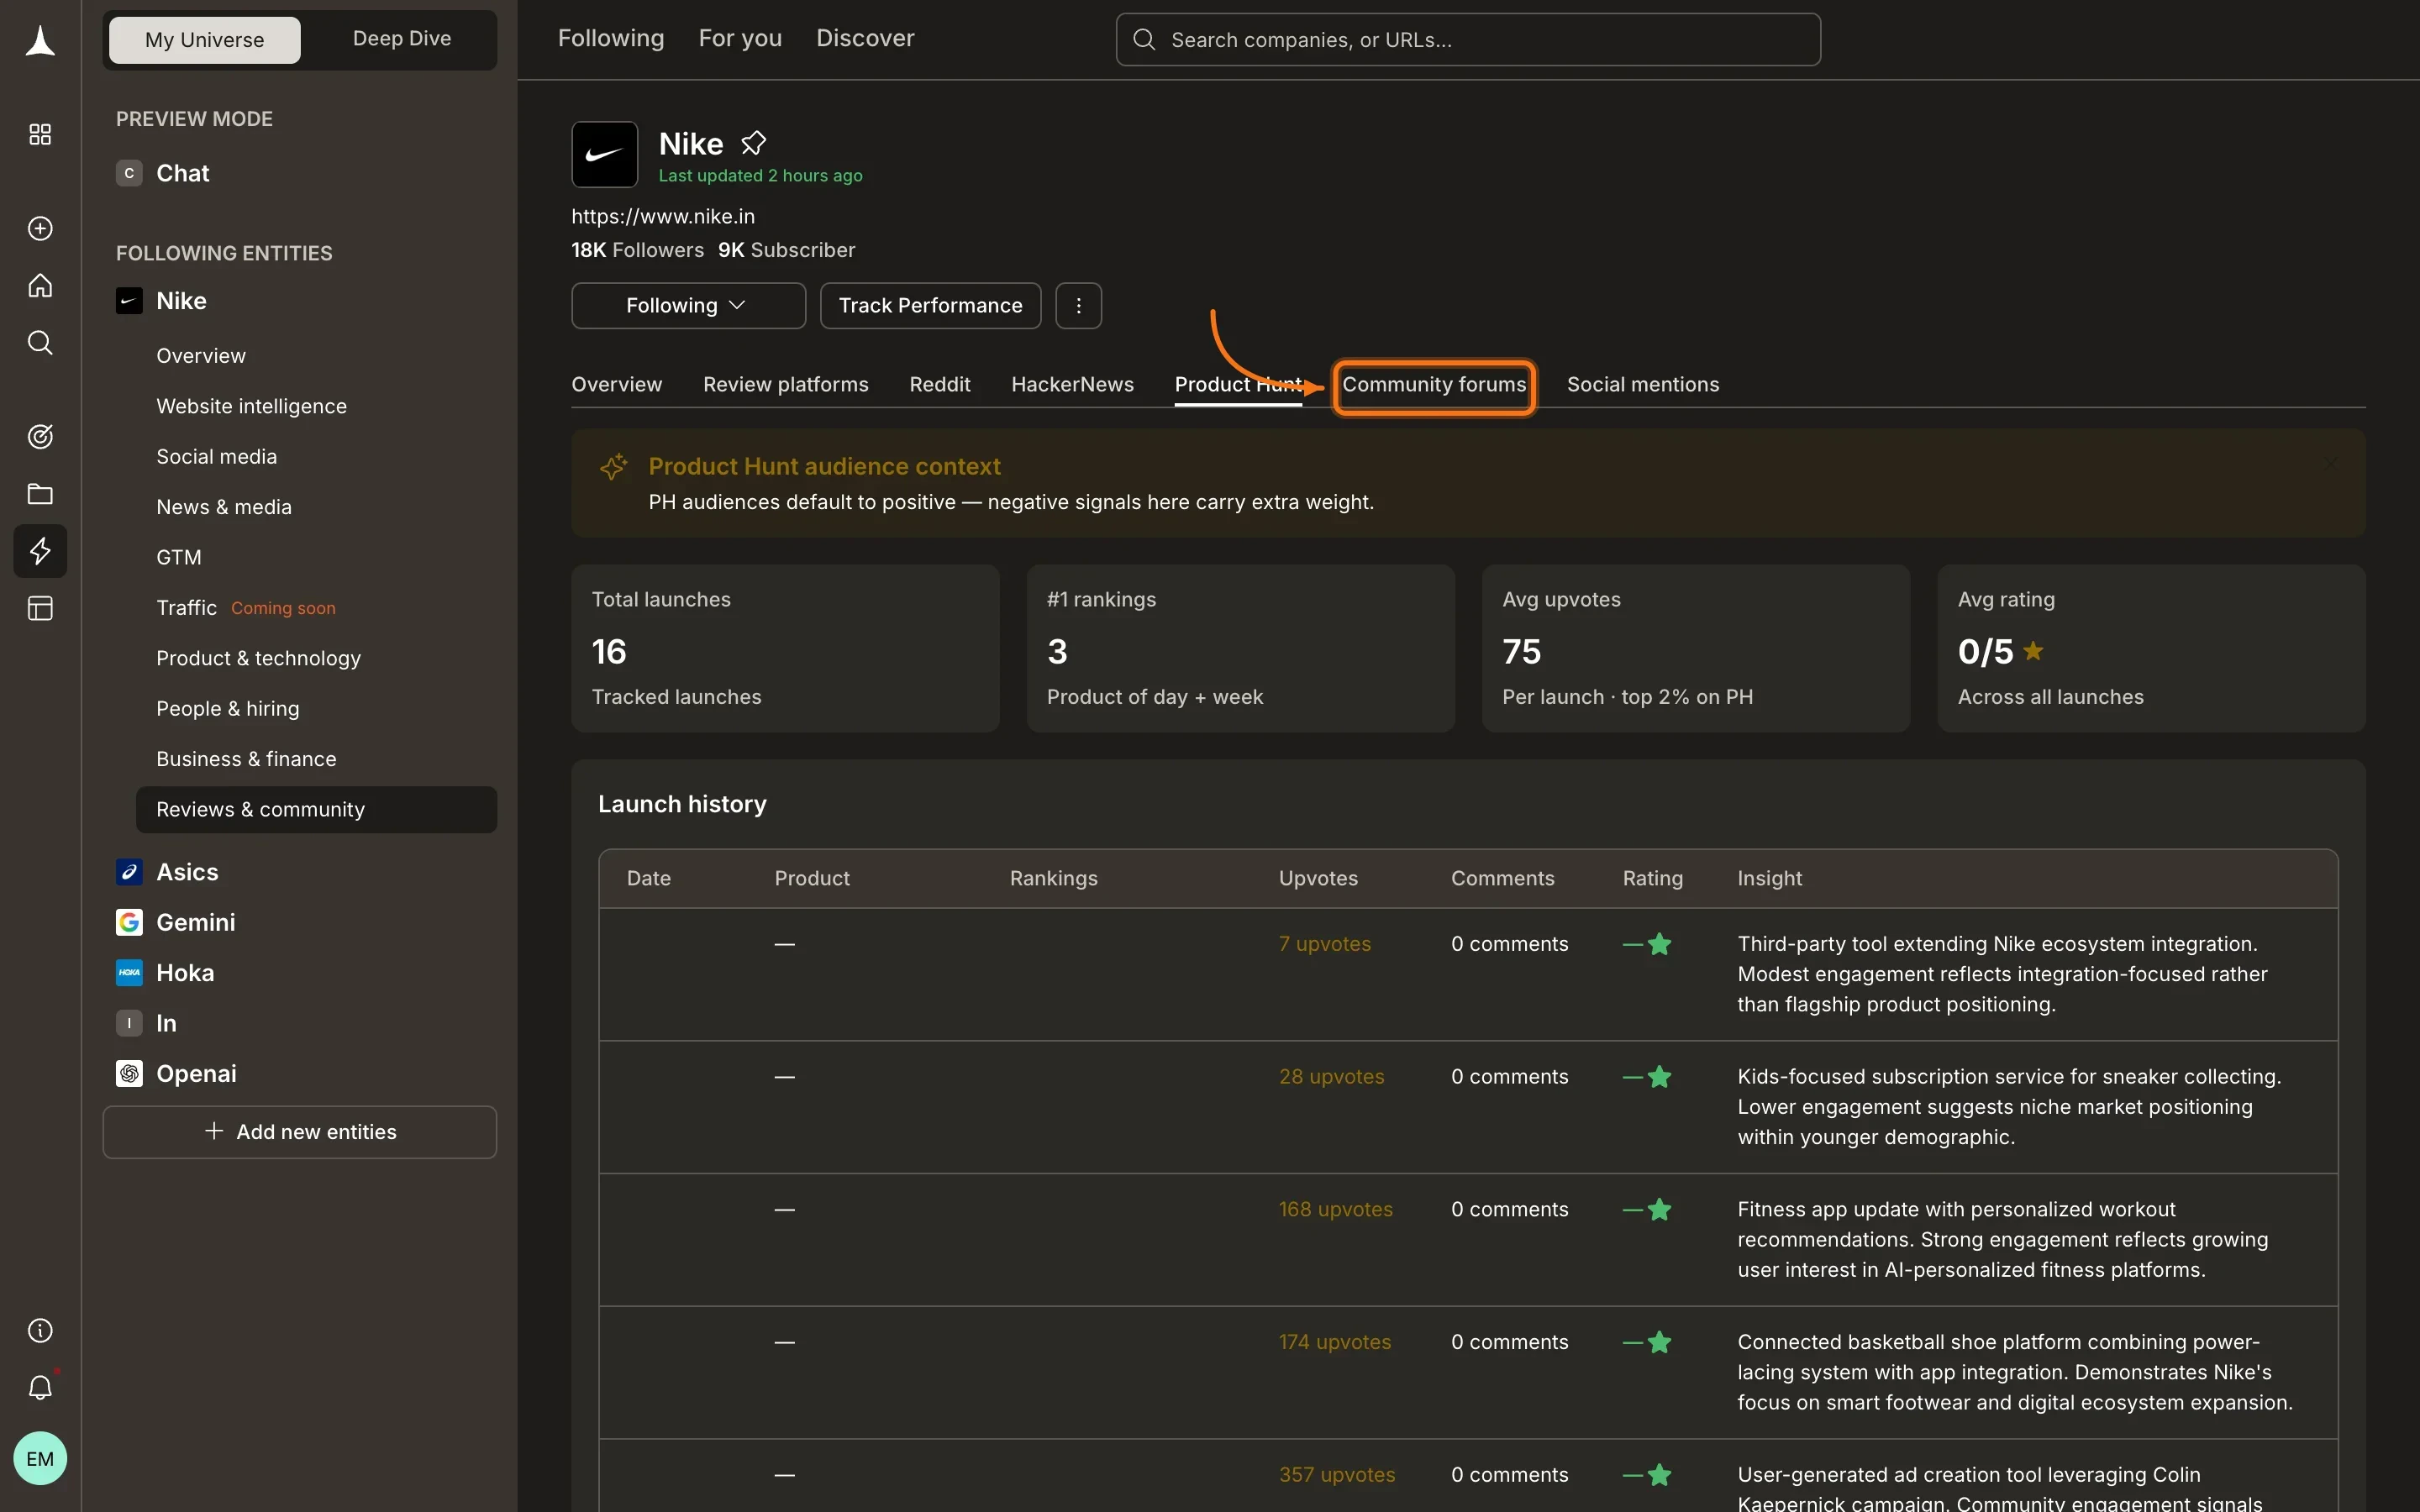The image size is (2420, 1512).
Task: Click the target icon in the left rail
Action: pos(40,437)
